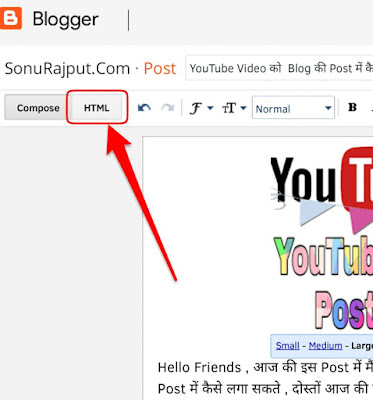Viewport: 373px width, 400px height.
Task: Click the colorful YouTube text graphic
Action: pos(323,256)
